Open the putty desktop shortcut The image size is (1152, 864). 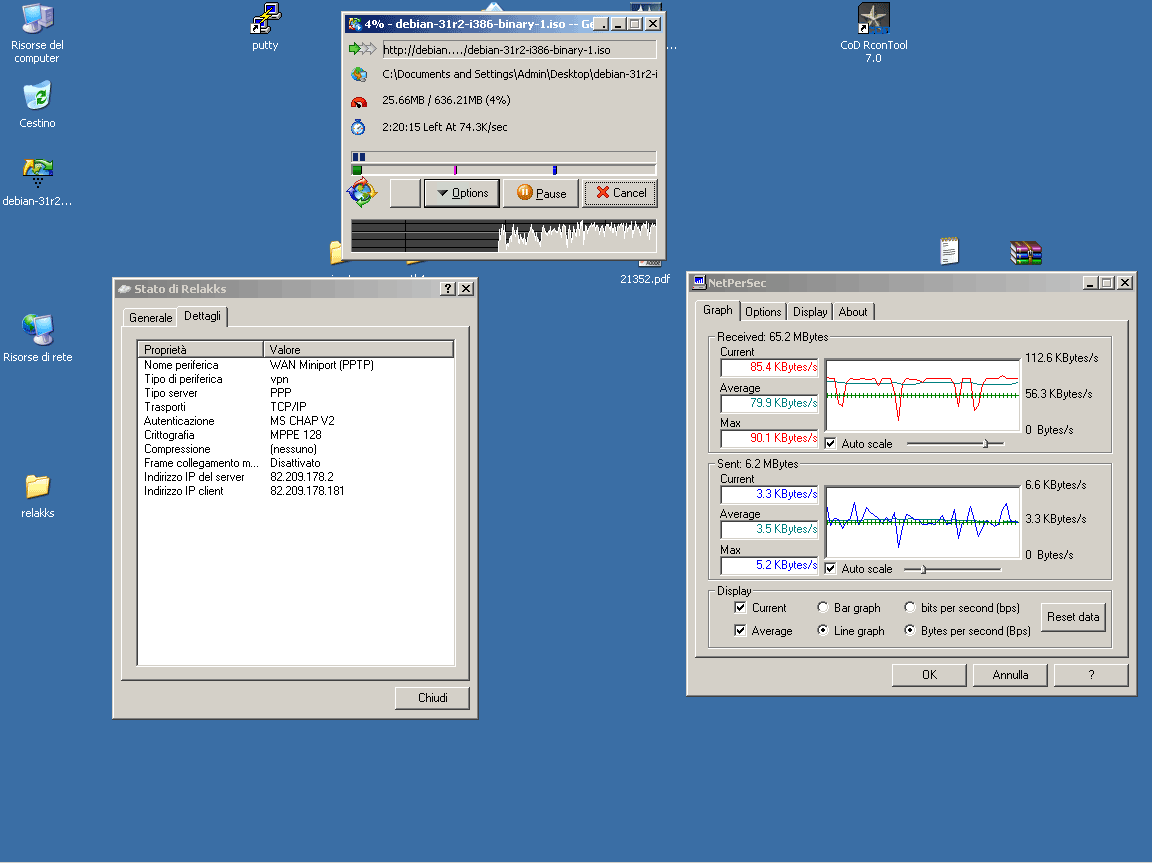coord(265,19)
